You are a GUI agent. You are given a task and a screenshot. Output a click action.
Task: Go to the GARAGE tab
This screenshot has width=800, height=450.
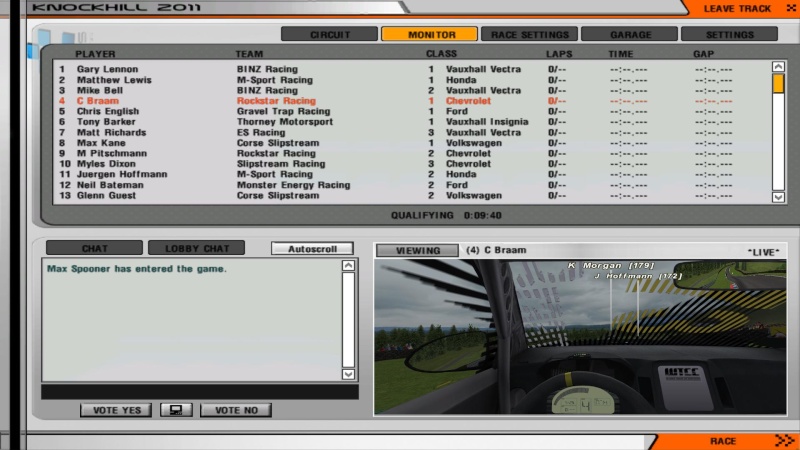click(x=630, y=34)
